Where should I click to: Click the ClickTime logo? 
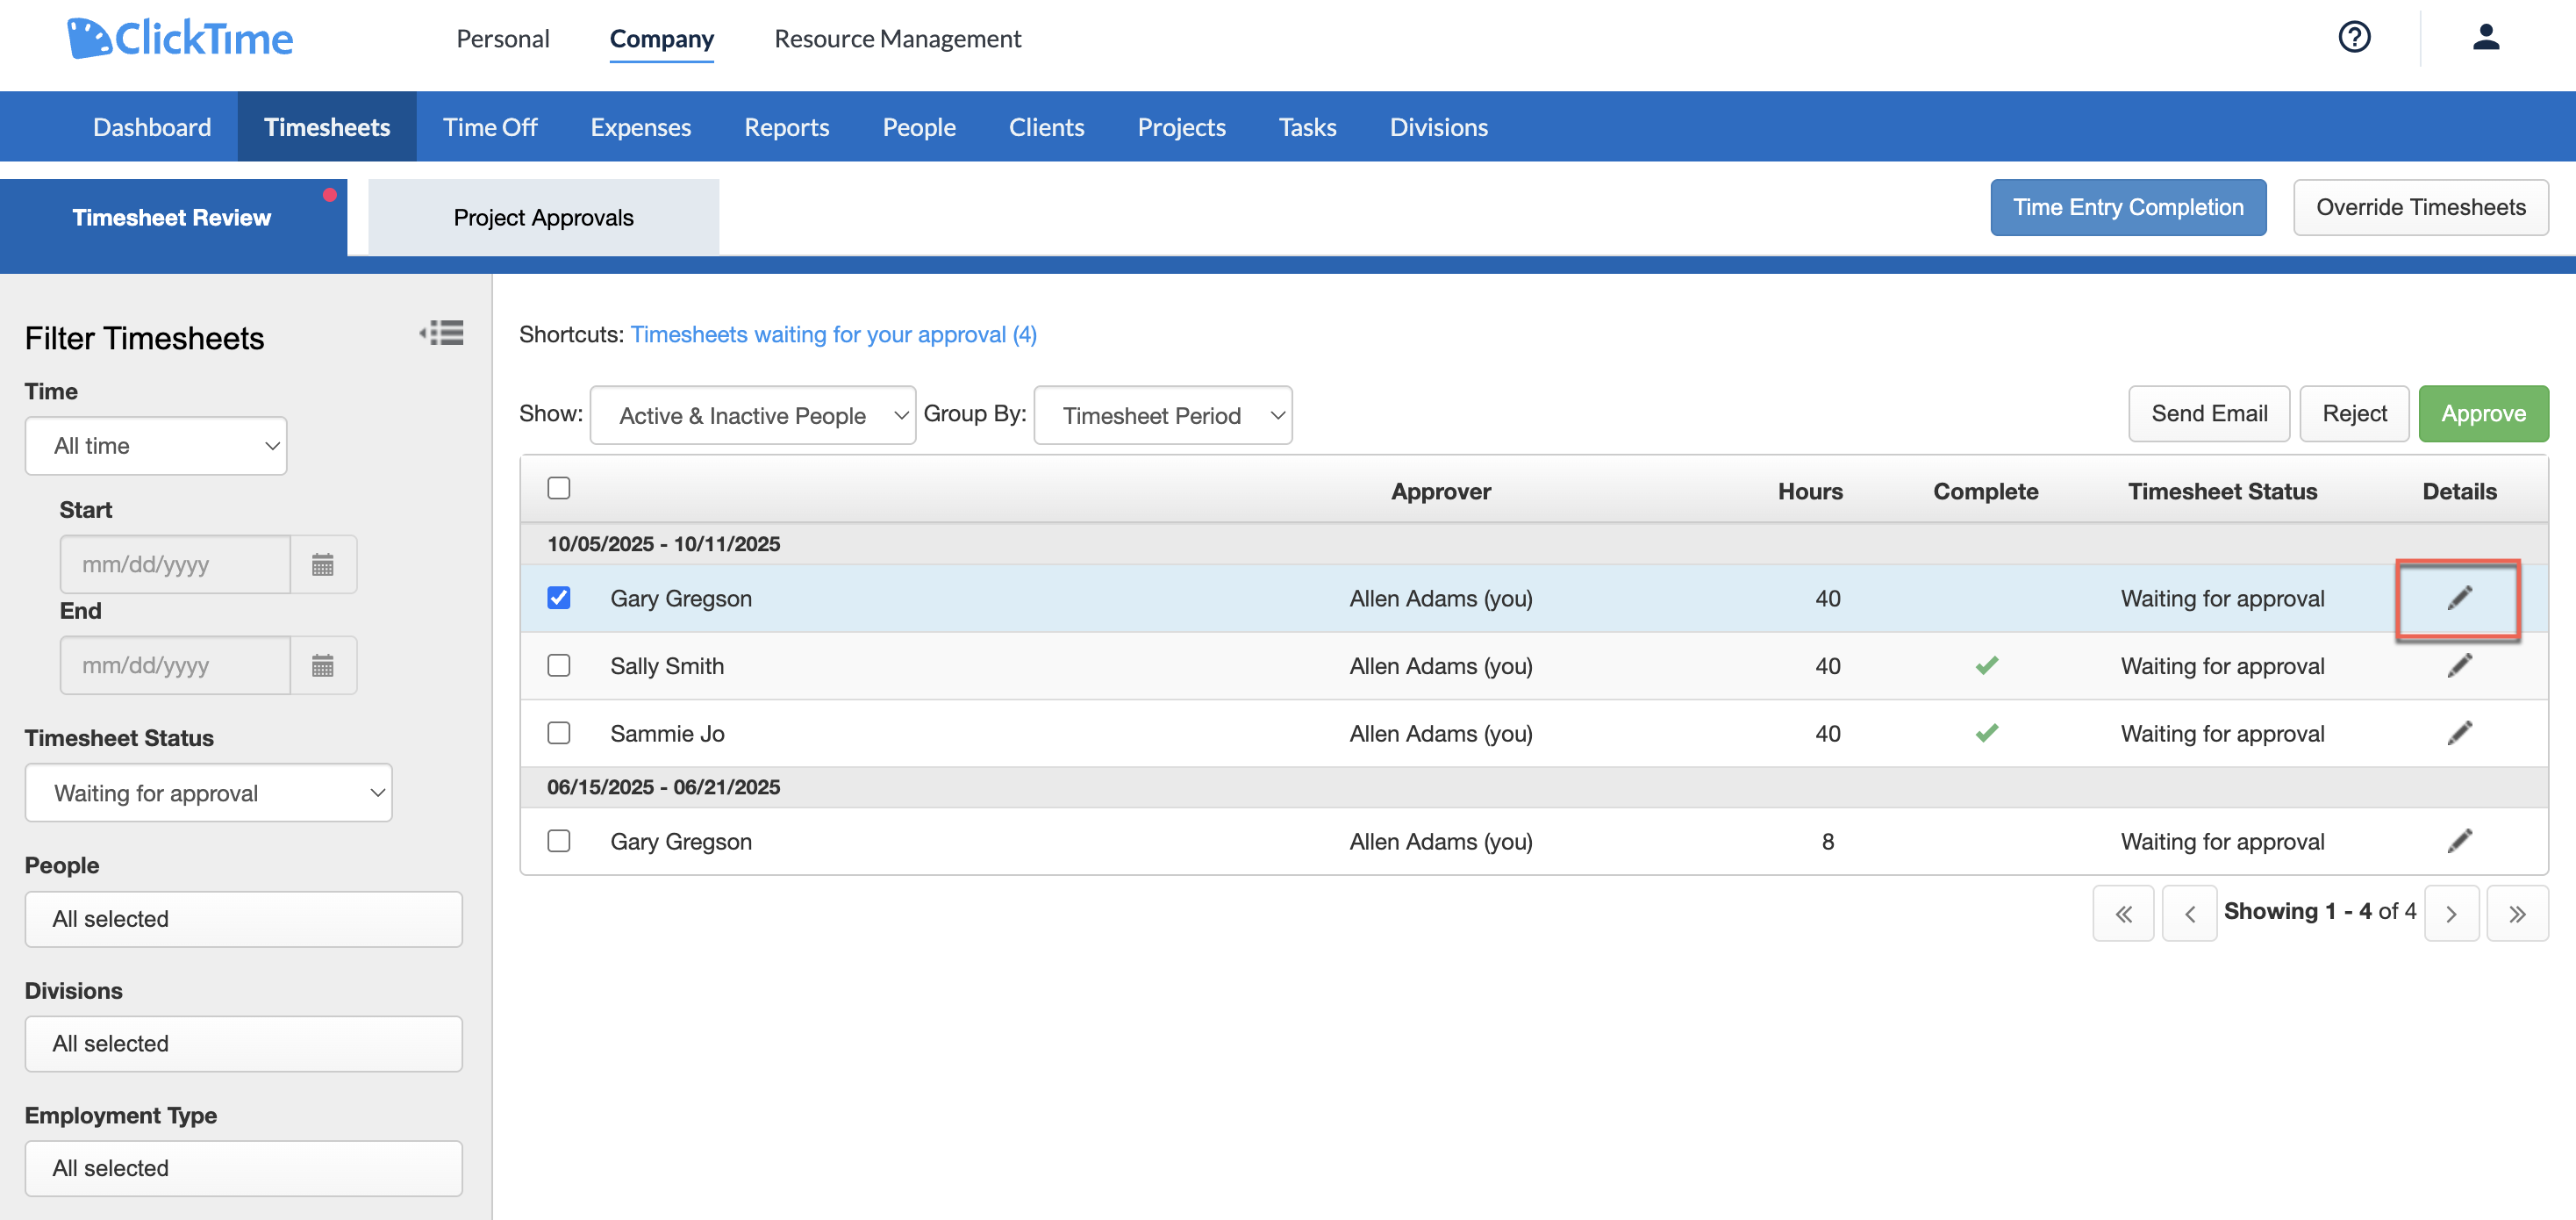[180, 38]
